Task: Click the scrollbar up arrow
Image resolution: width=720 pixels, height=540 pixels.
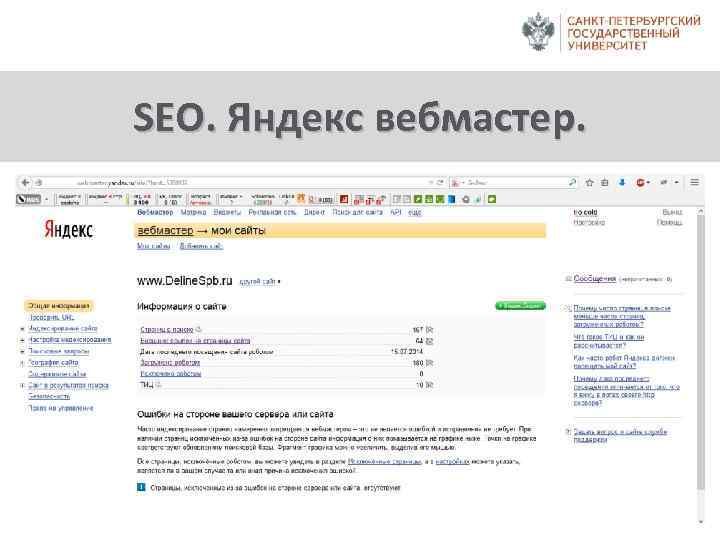Action: pyautogui.click(x=700, y=212)
